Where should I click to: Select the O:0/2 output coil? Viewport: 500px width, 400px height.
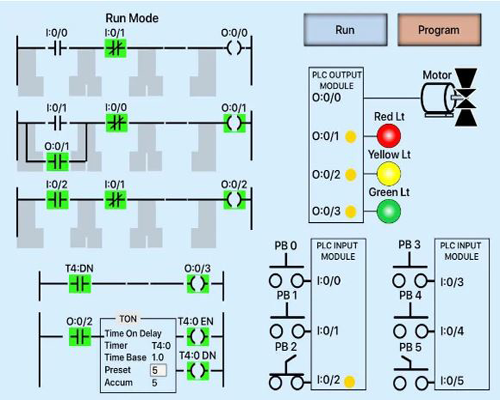[235, 200]
